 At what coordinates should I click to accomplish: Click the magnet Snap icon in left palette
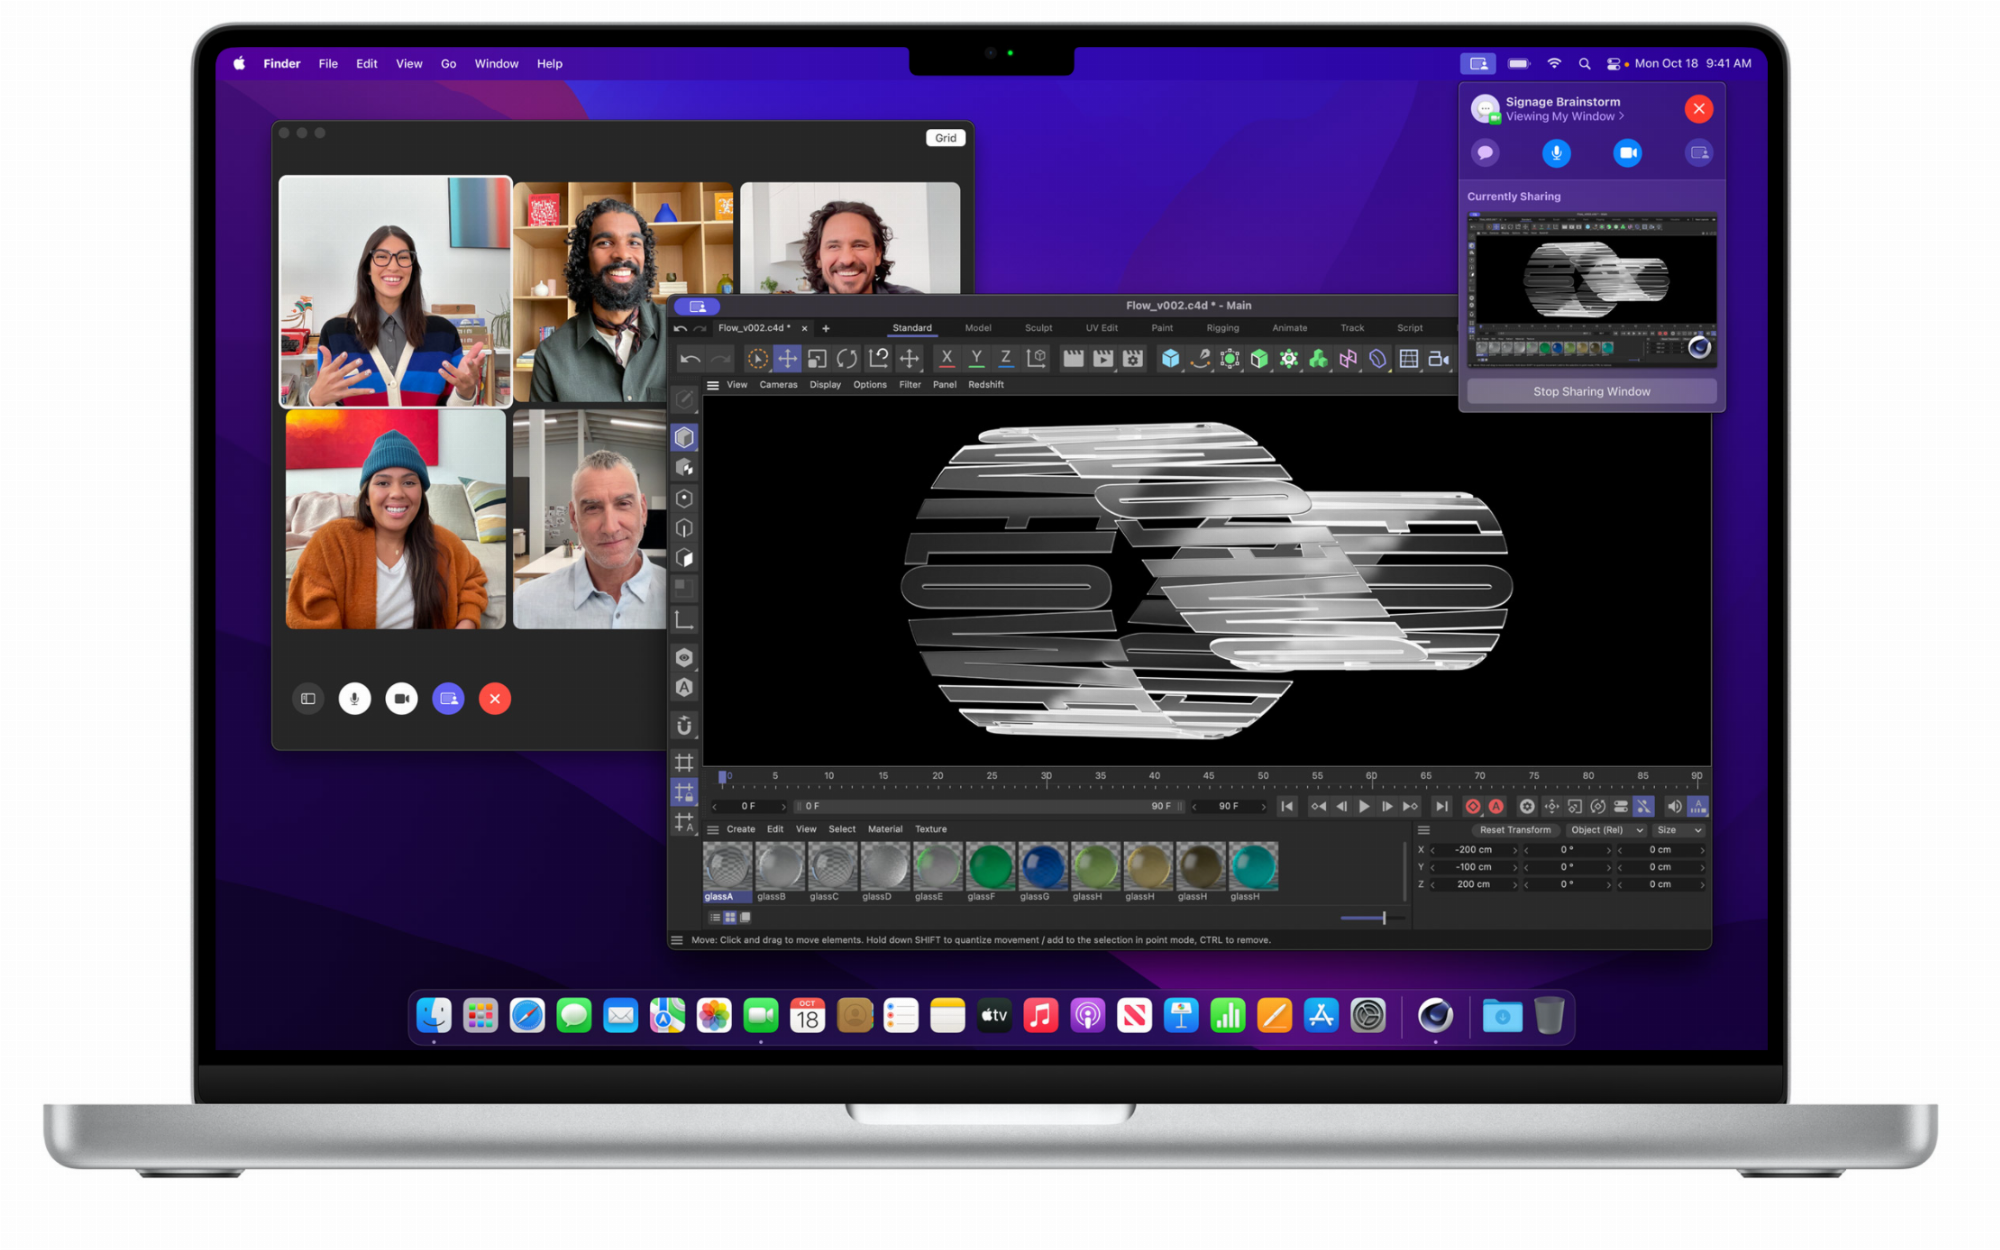(x=684, y=726)
